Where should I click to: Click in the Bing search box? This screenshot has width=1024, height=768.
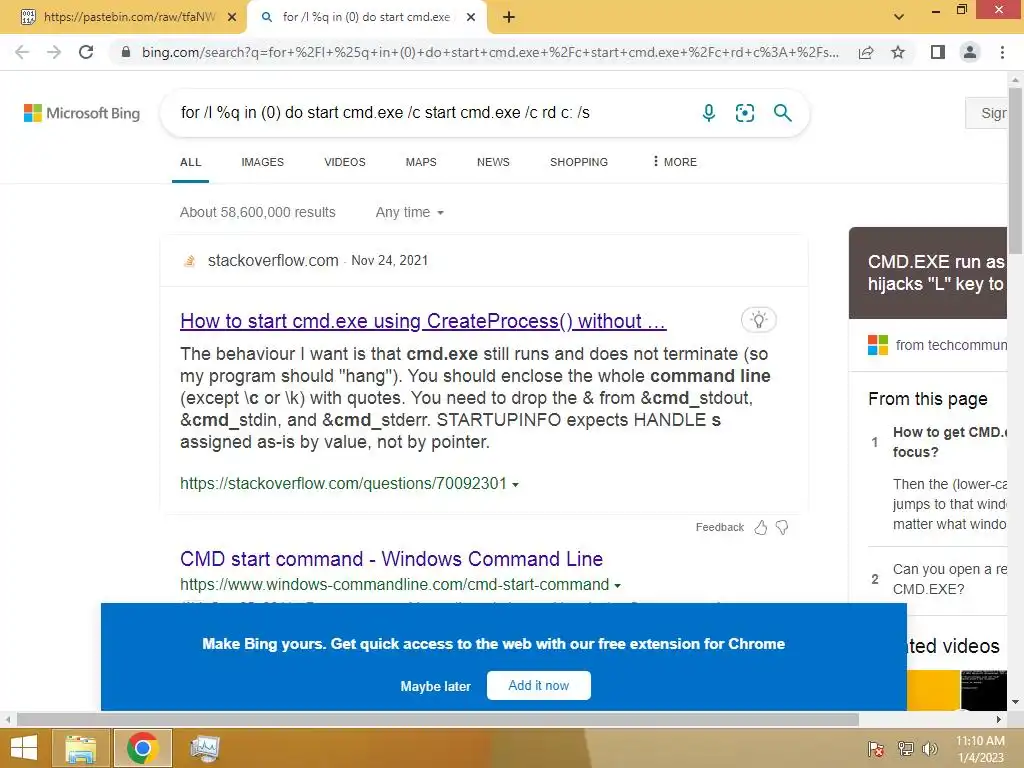(x=431, y=113)
